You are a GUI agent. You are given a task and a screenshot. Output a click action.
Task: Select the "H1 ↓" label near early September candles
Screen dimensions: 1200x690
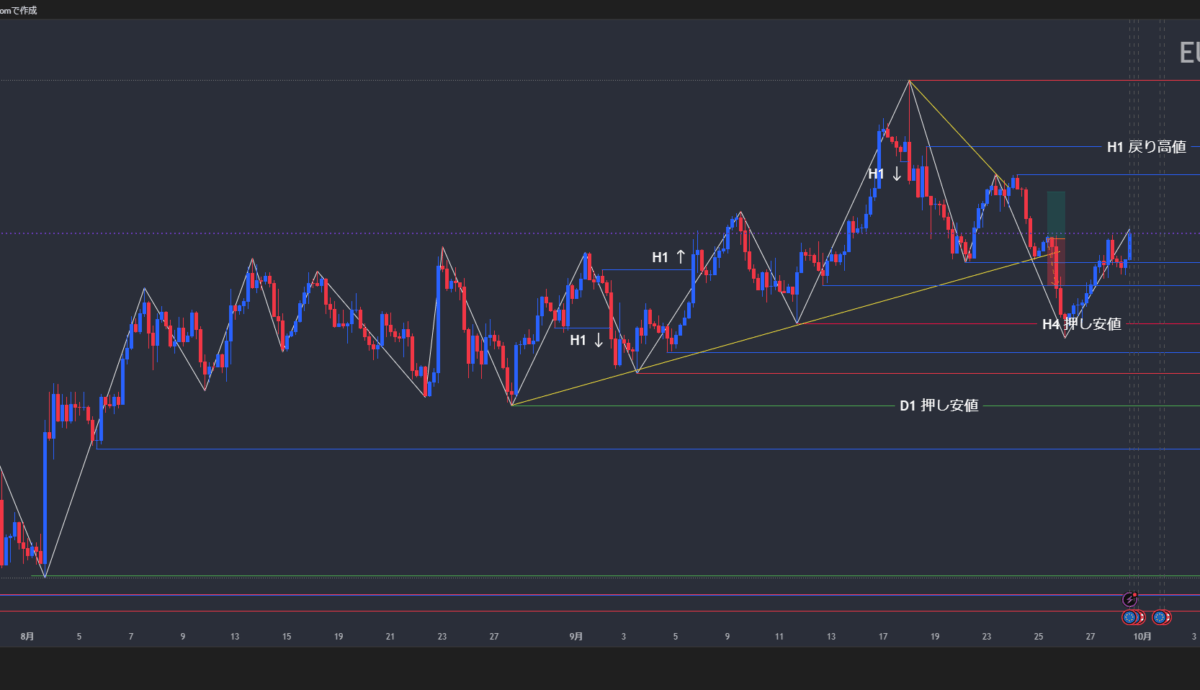(587, 340)
